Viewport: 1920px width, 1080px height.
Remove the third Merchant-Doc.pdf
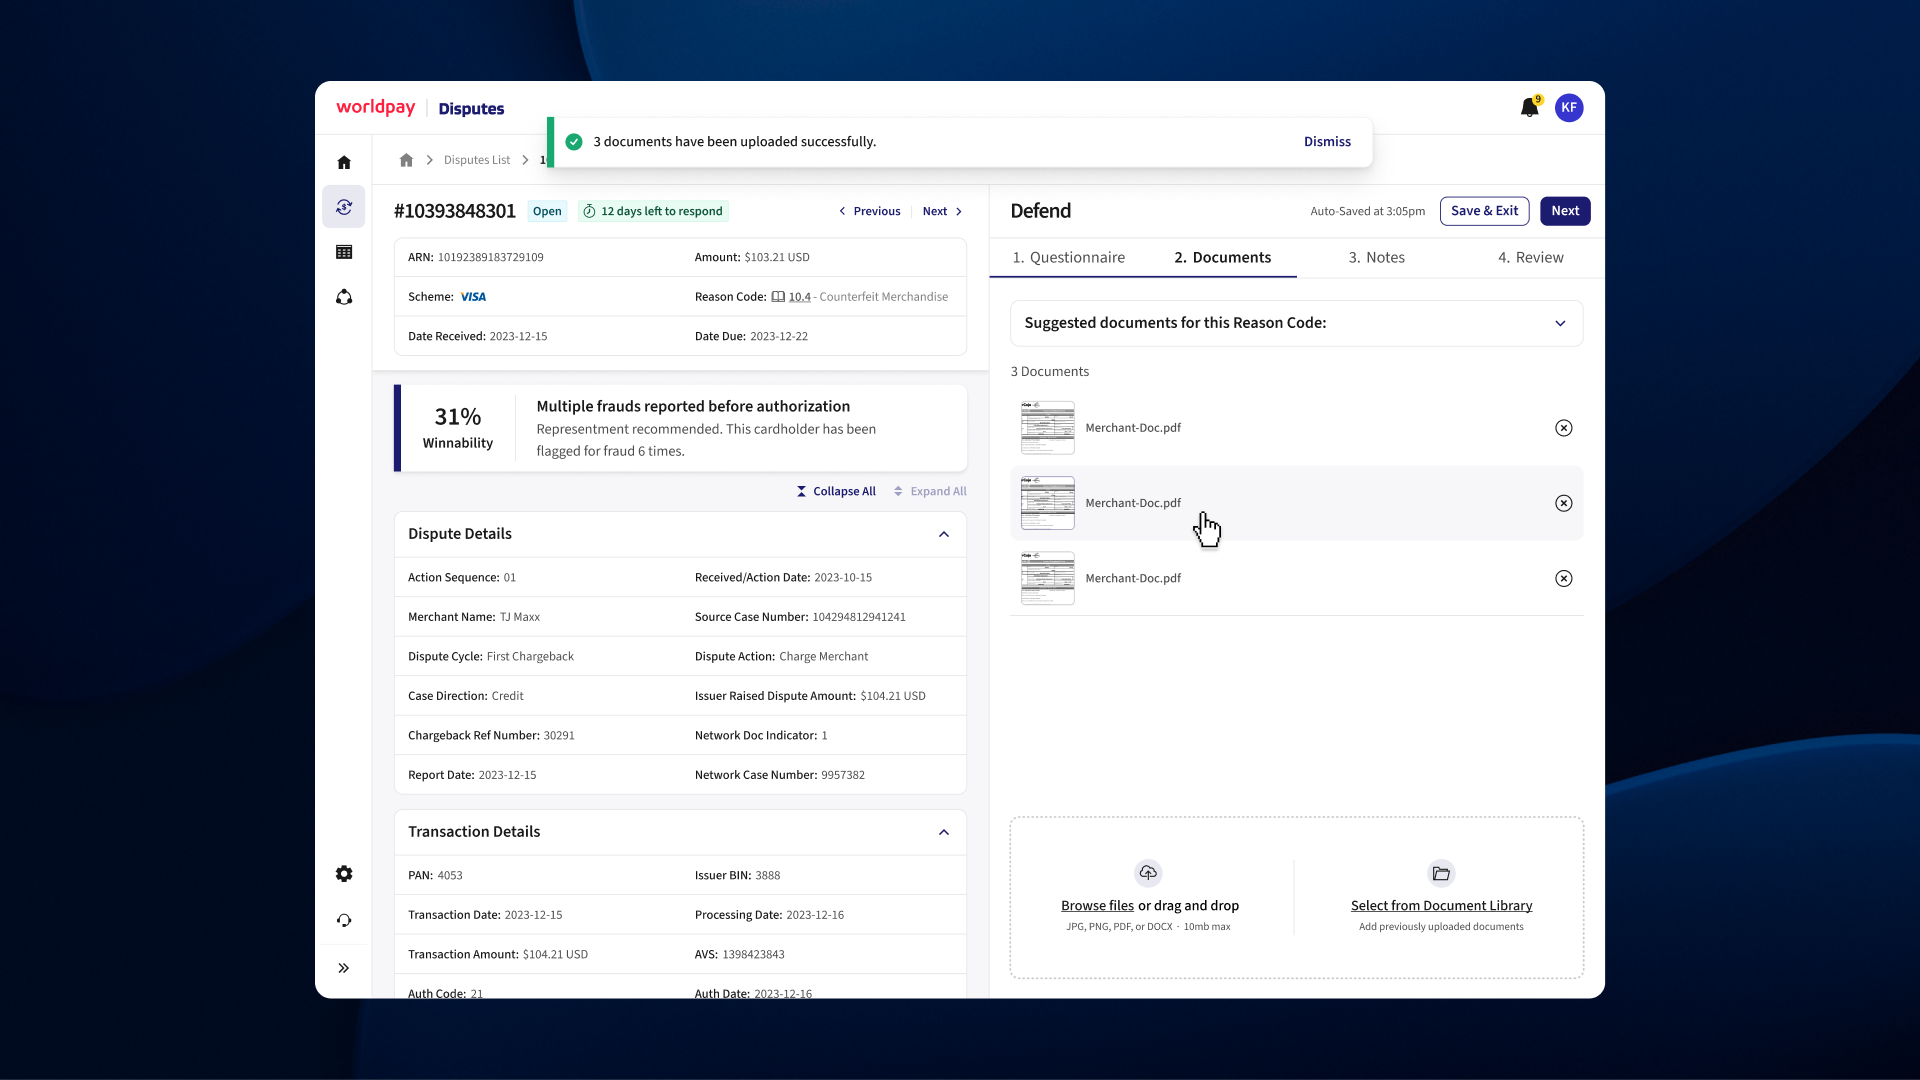click(1564, 578)
